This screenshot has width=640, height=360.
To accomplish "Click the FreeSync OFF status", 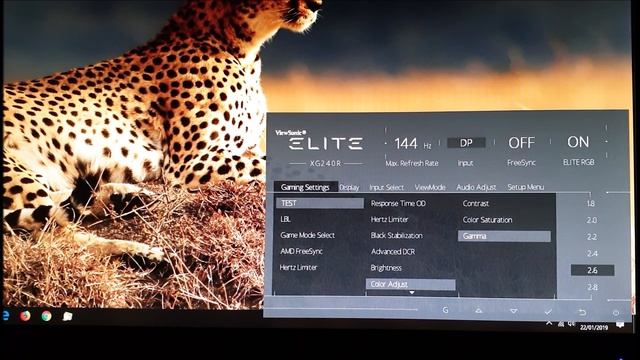I will coord(521,143).
